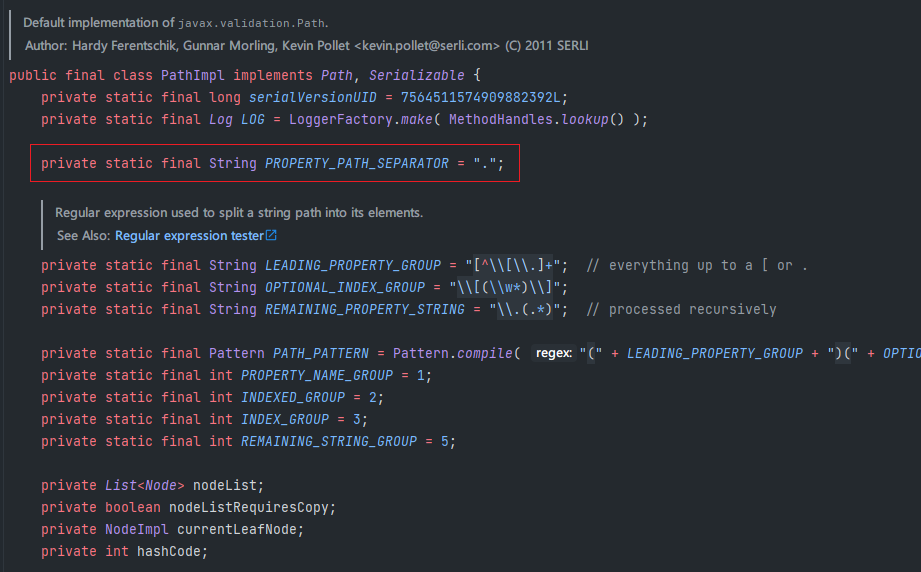
Task: Click the external link icon after tester
Action: click(271, 235)
